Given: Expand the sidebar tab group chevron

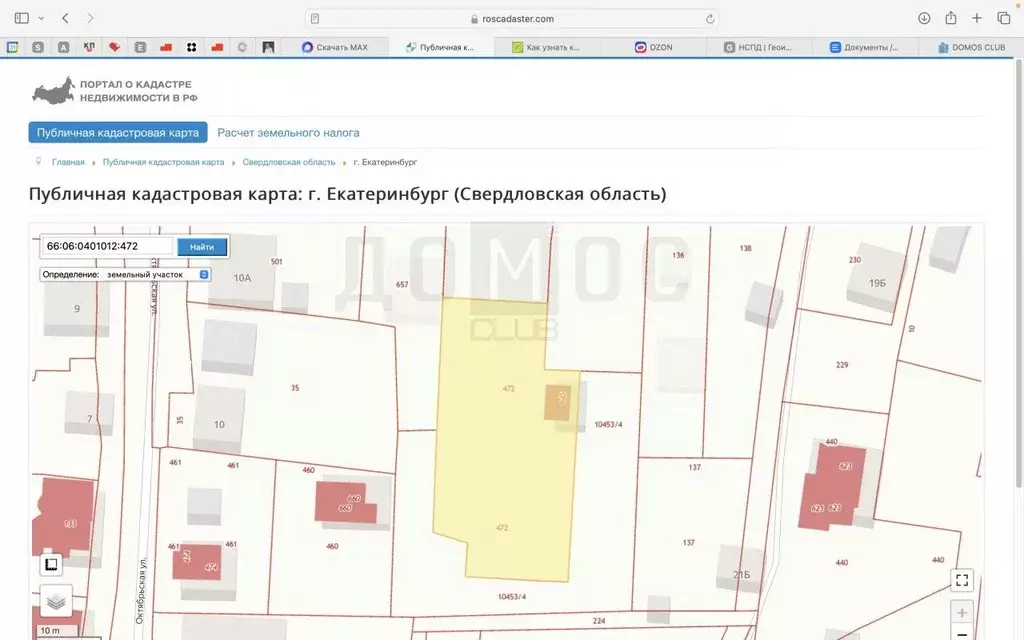Looking at the screenshot, I should (41, 18).
